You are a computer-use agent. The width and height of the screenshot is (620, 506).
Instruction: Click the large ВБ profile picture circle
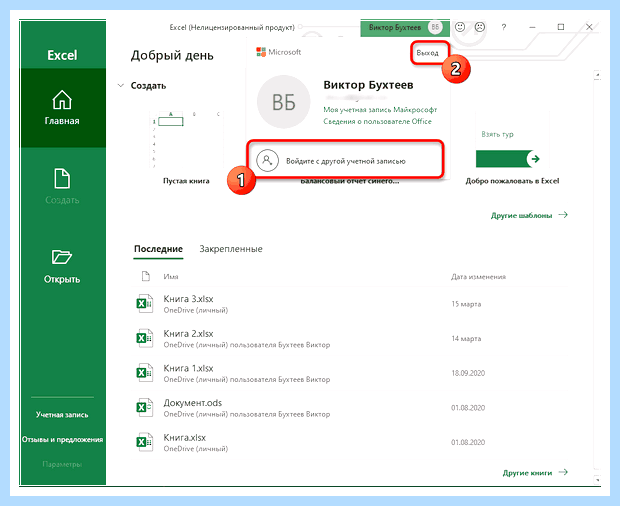284,102
